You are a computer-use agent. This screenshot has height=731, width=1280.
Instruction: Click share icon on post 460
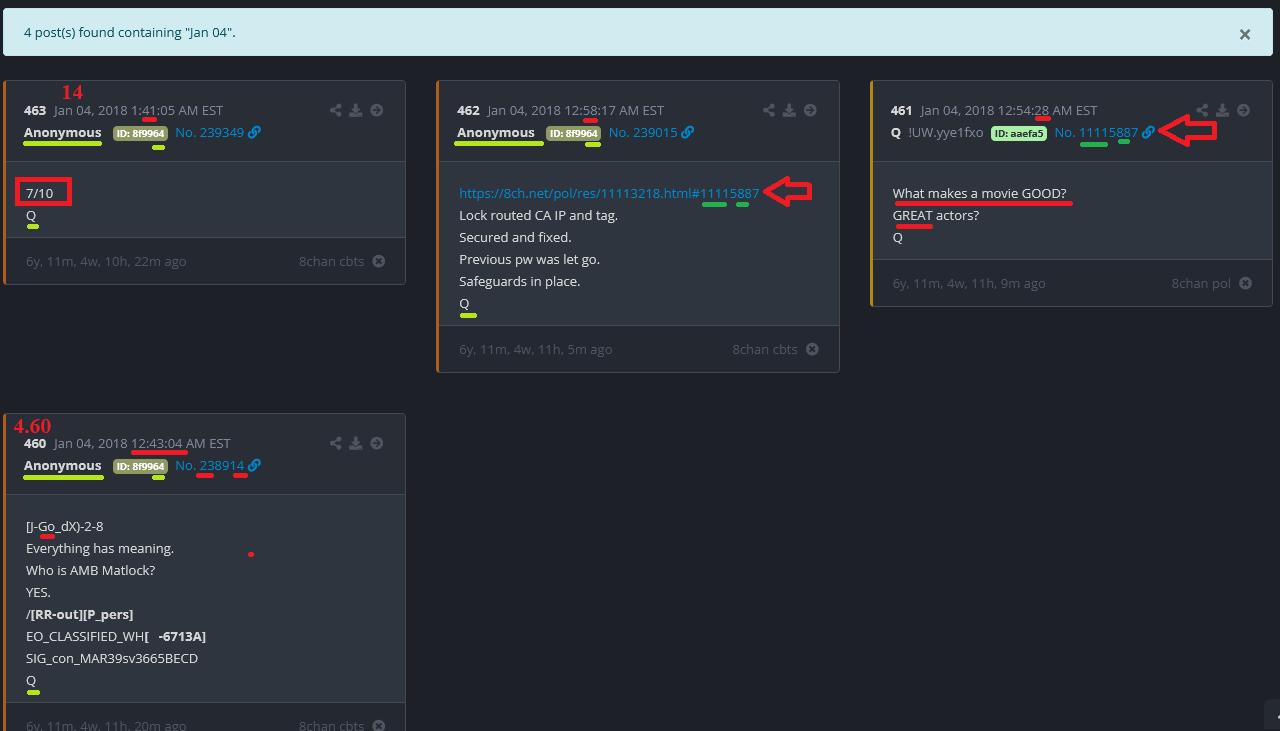click(335, 444)
